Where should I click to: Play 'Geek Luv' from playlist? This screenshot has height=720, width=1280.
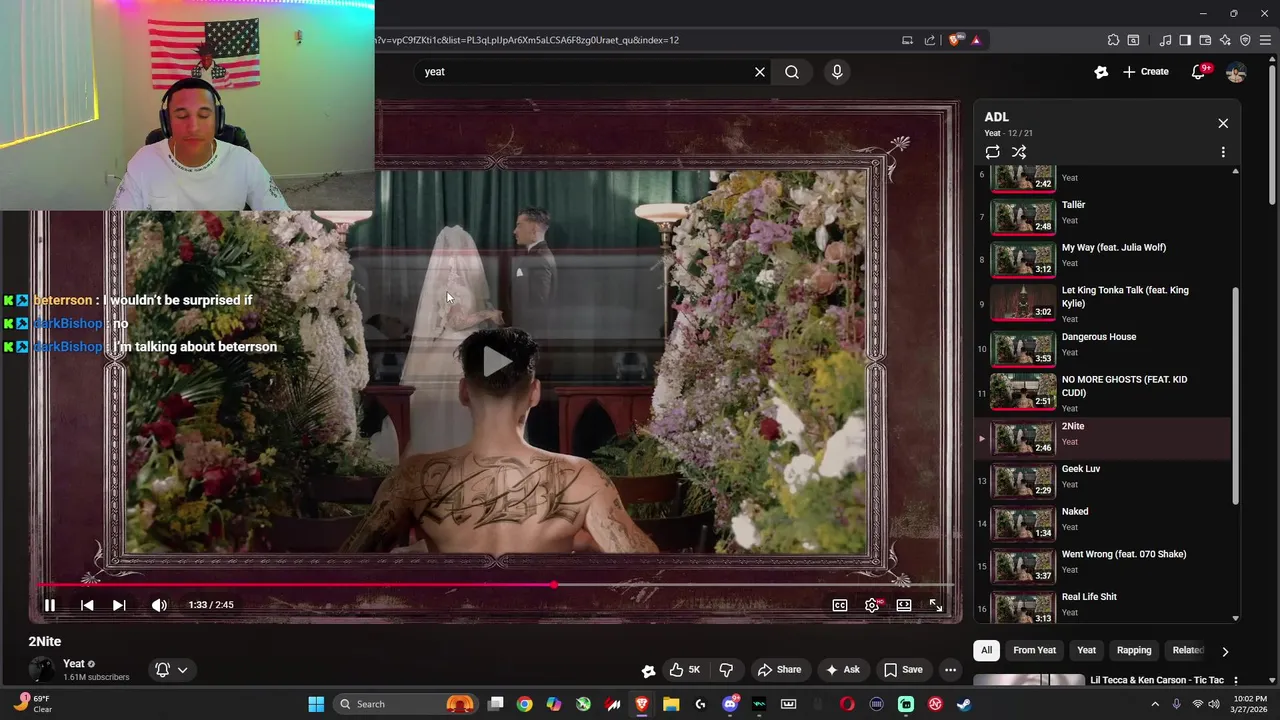(x=1102, y=481)
